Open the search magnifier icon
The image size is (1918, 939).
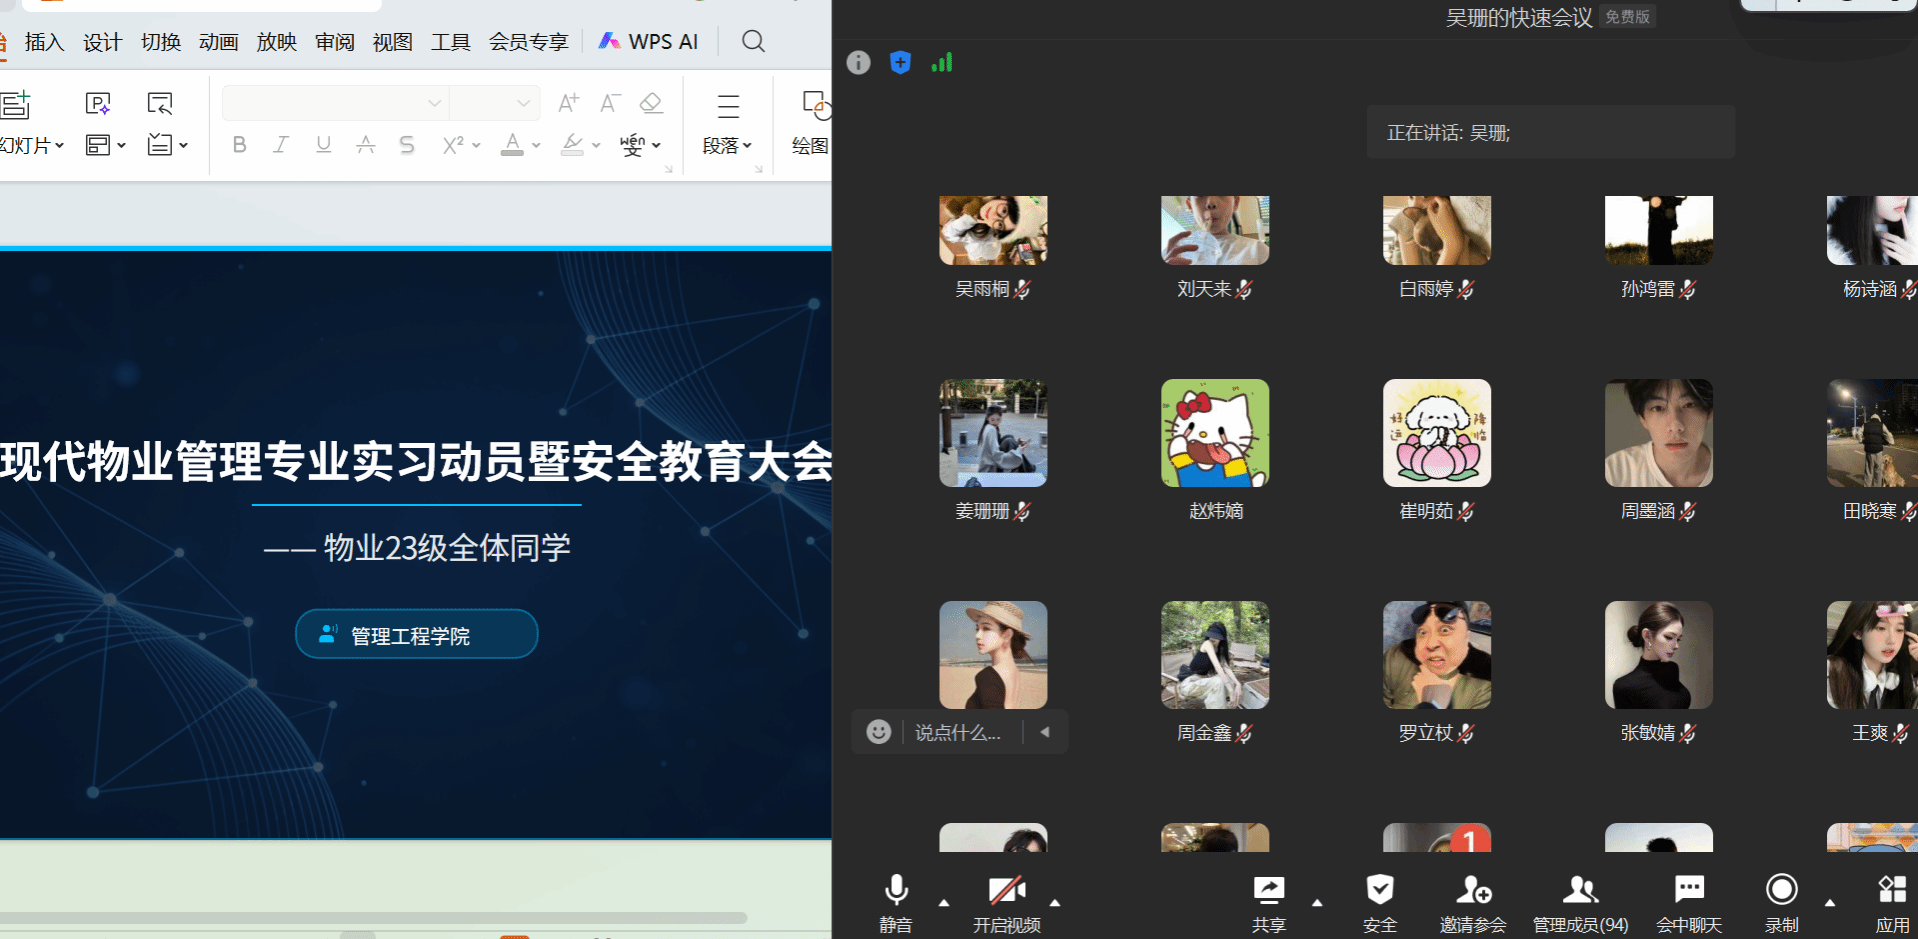click(753, 41)
